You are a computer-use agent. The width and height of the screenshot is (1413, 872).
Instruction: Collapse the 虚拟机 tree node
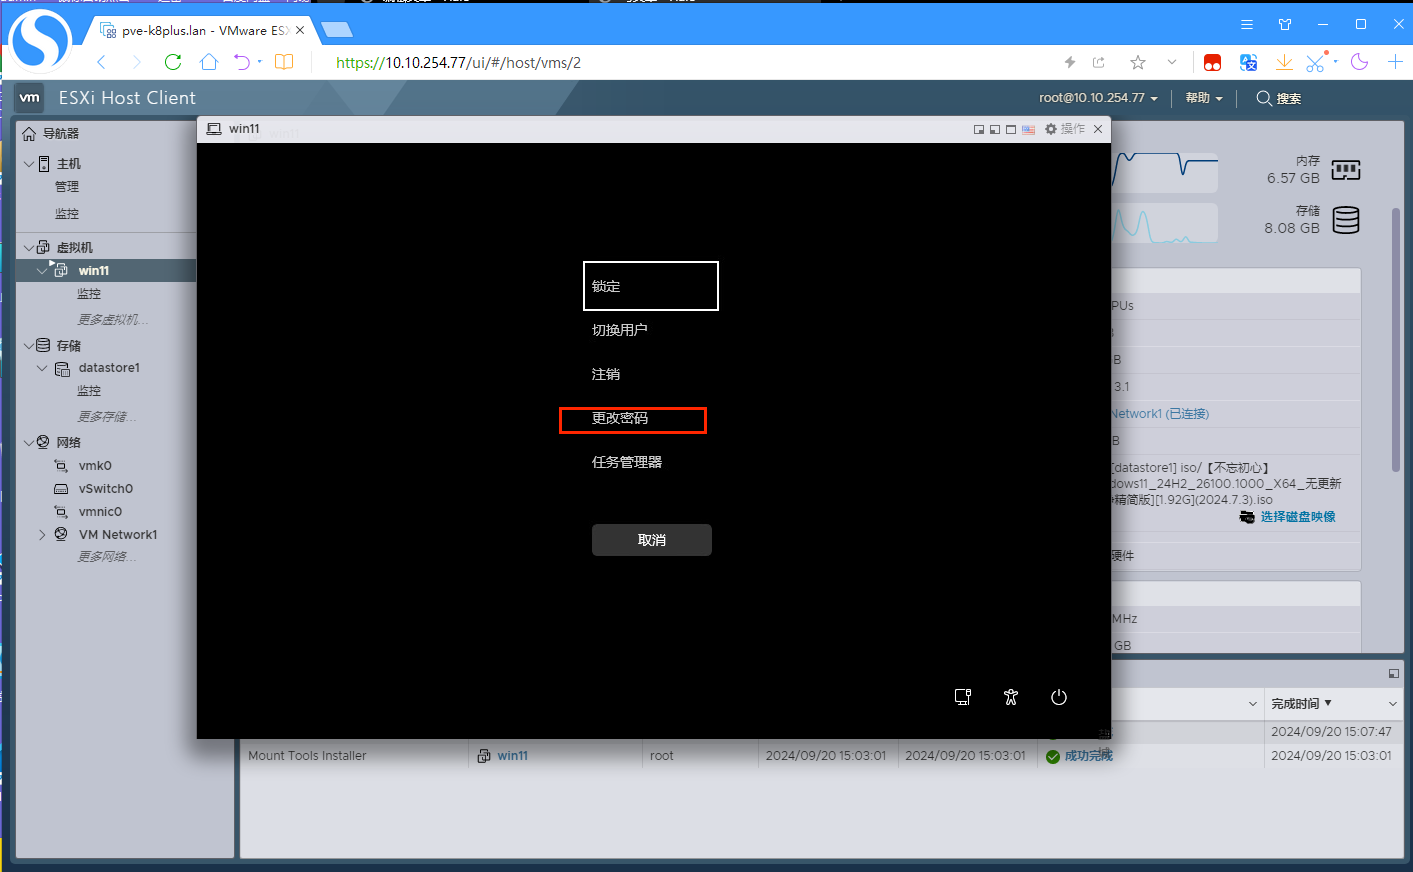coord(29,248)
